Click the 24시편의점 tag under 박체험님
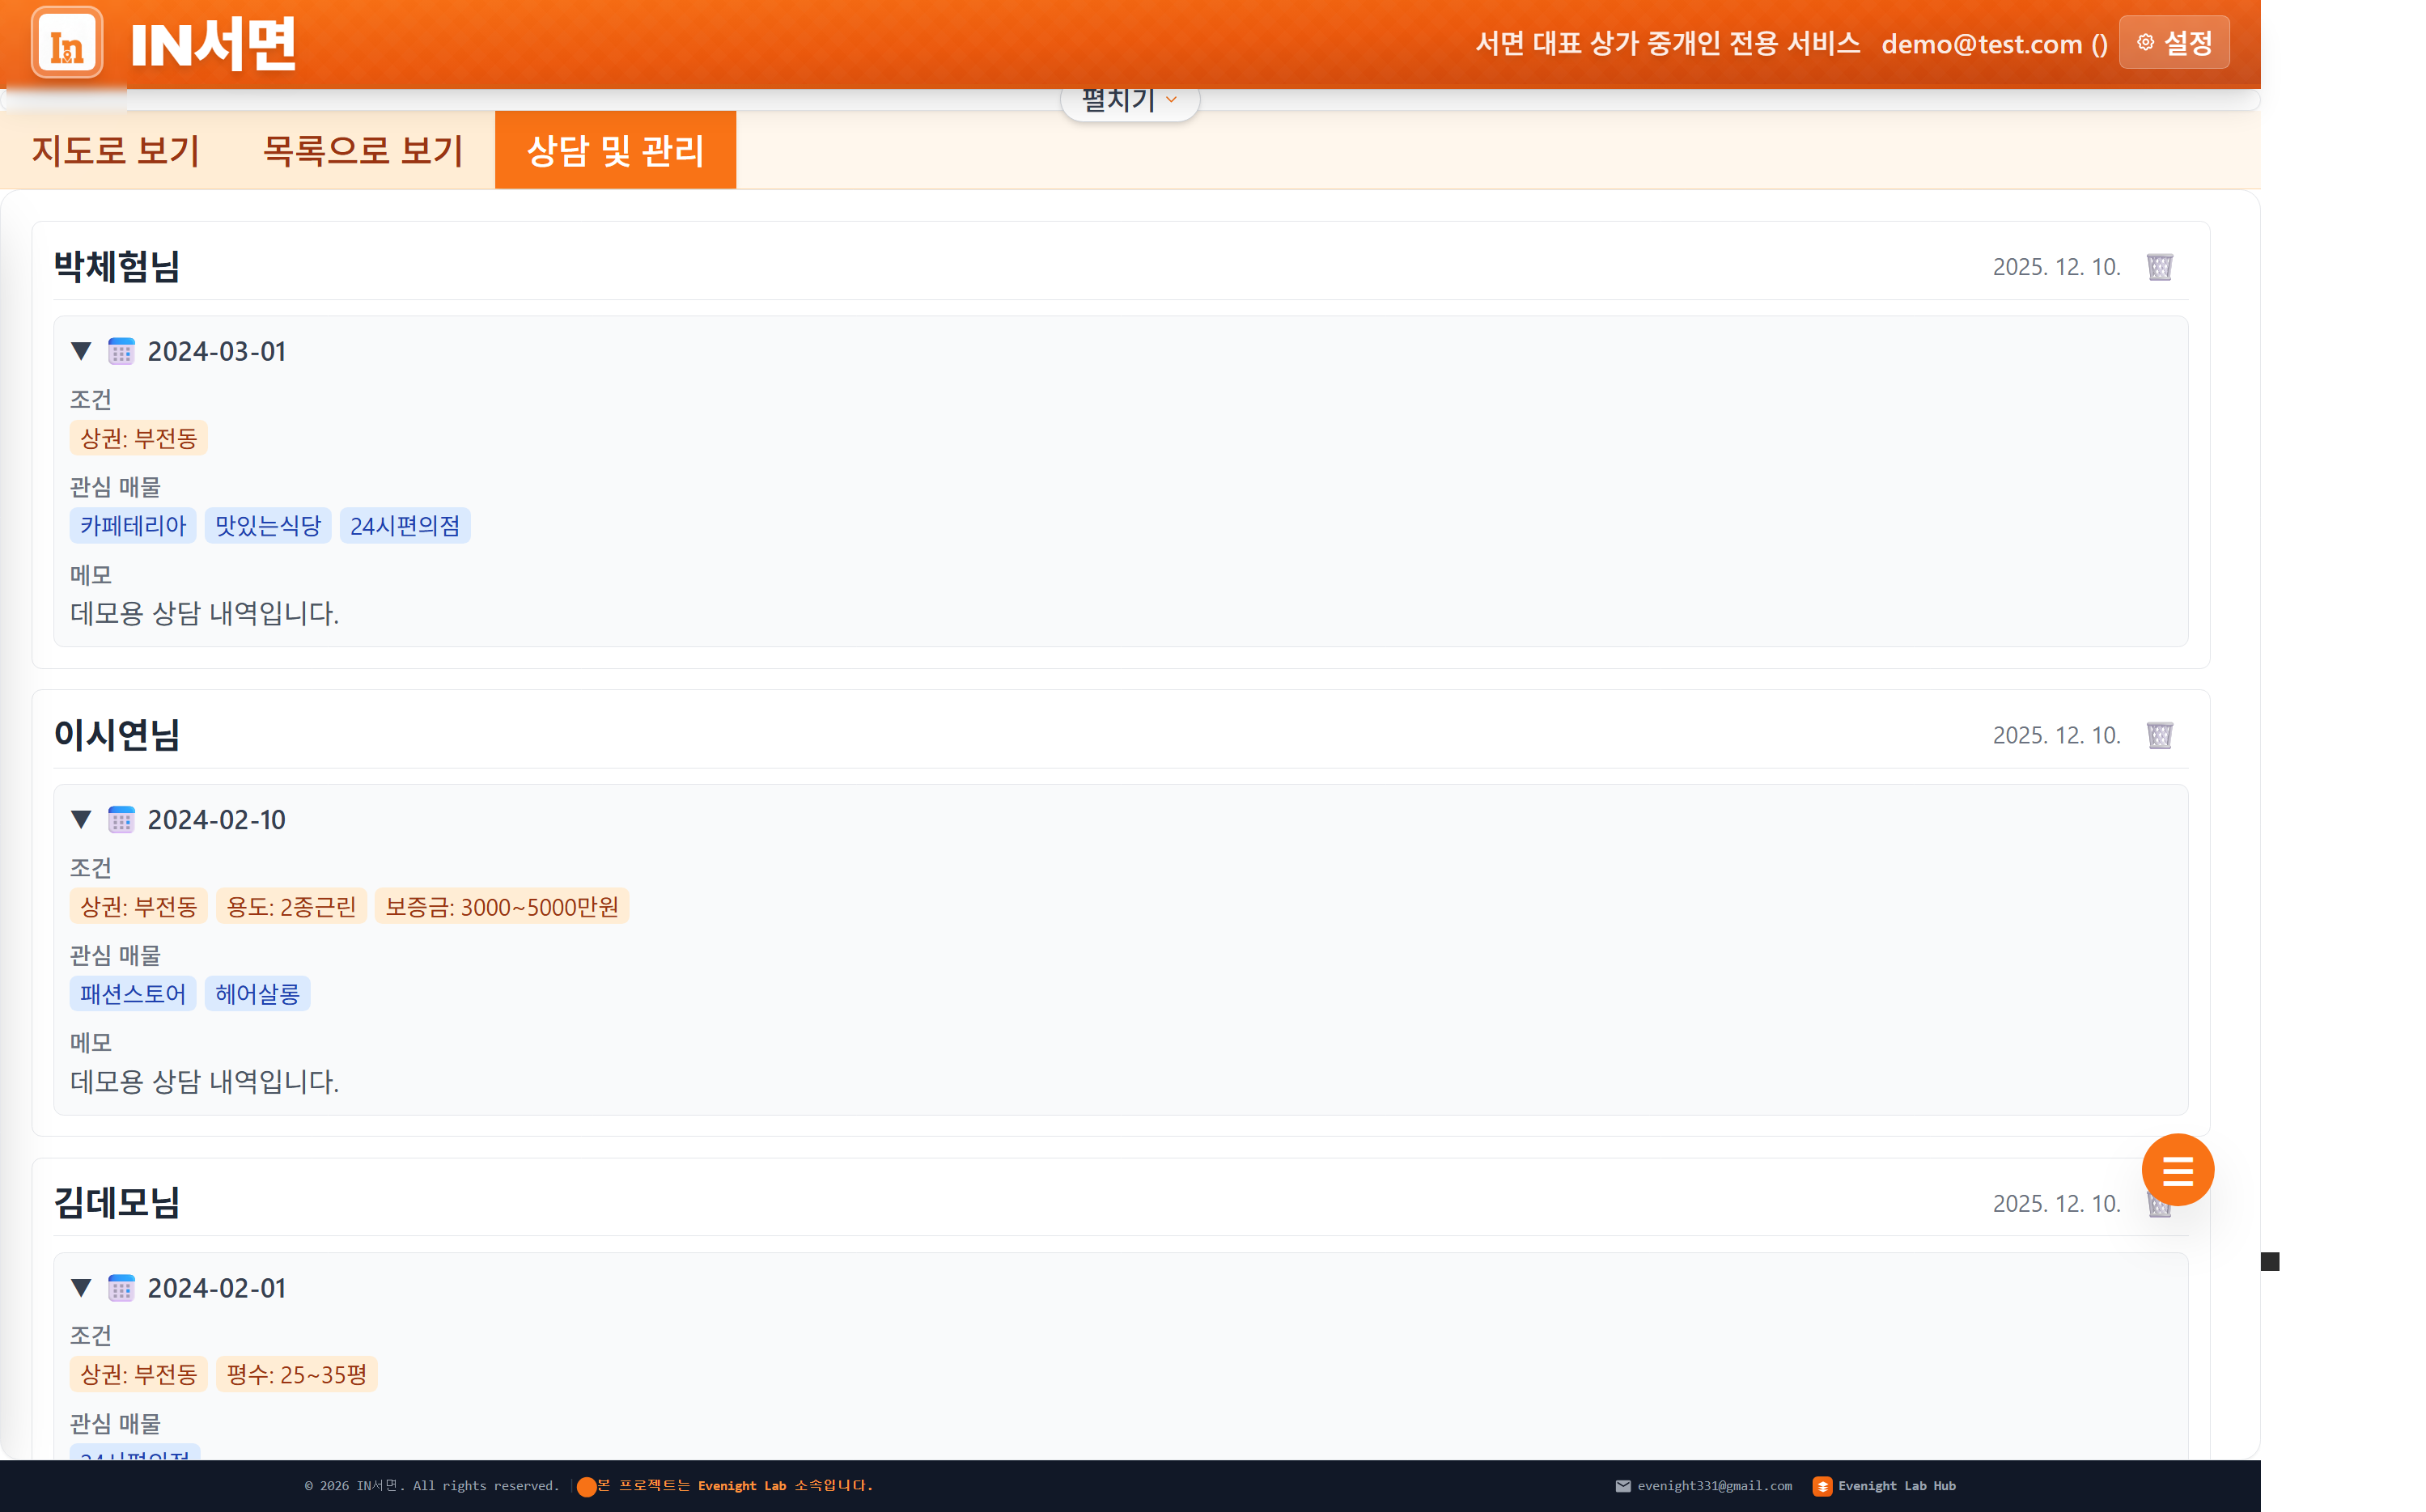The width and height of the screenshot is (2426, 1512). tap(405, 526)
